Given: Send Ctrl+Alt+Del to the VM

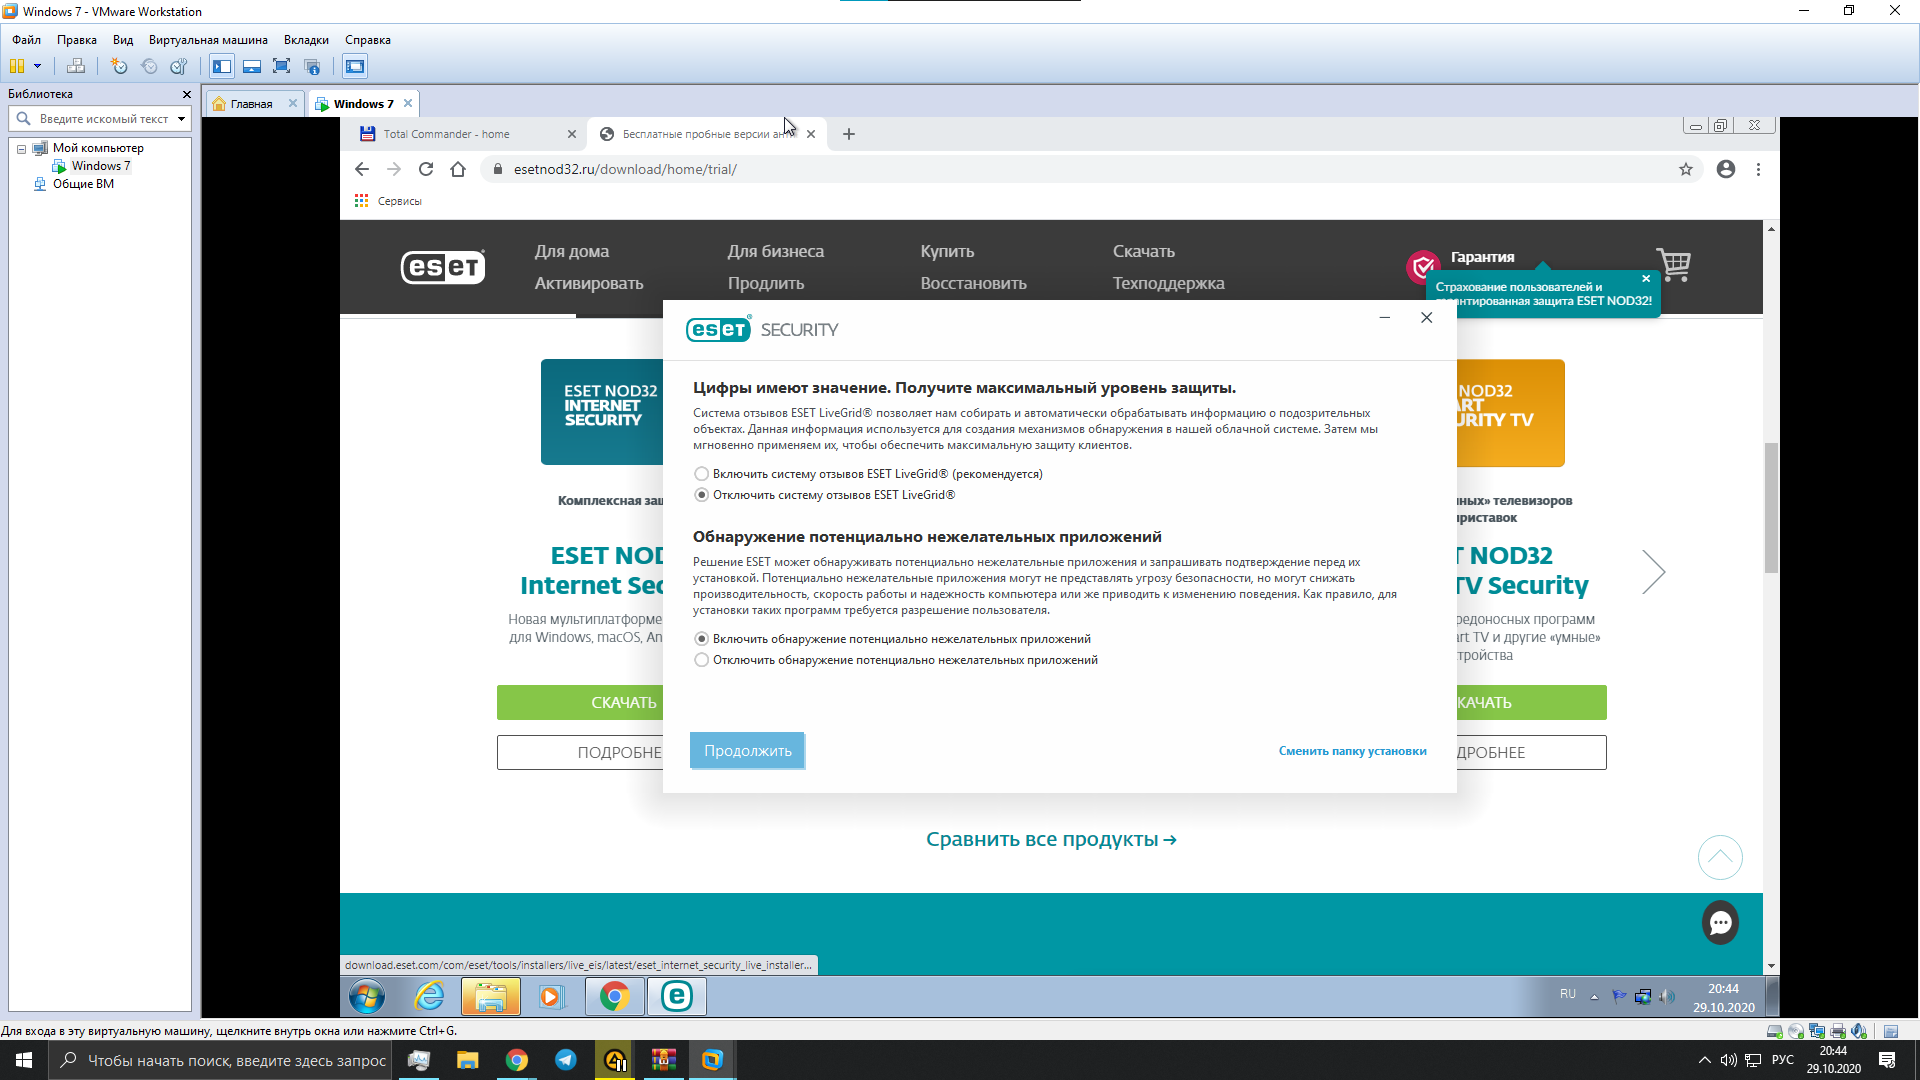Looking at the screenshot, I should click(76, 66).
